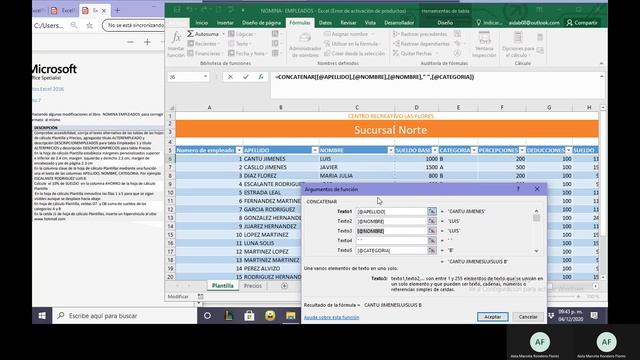This screenshot has height=360, width=640.
Task: Open Texto function library icon
Action: point(231,43)
